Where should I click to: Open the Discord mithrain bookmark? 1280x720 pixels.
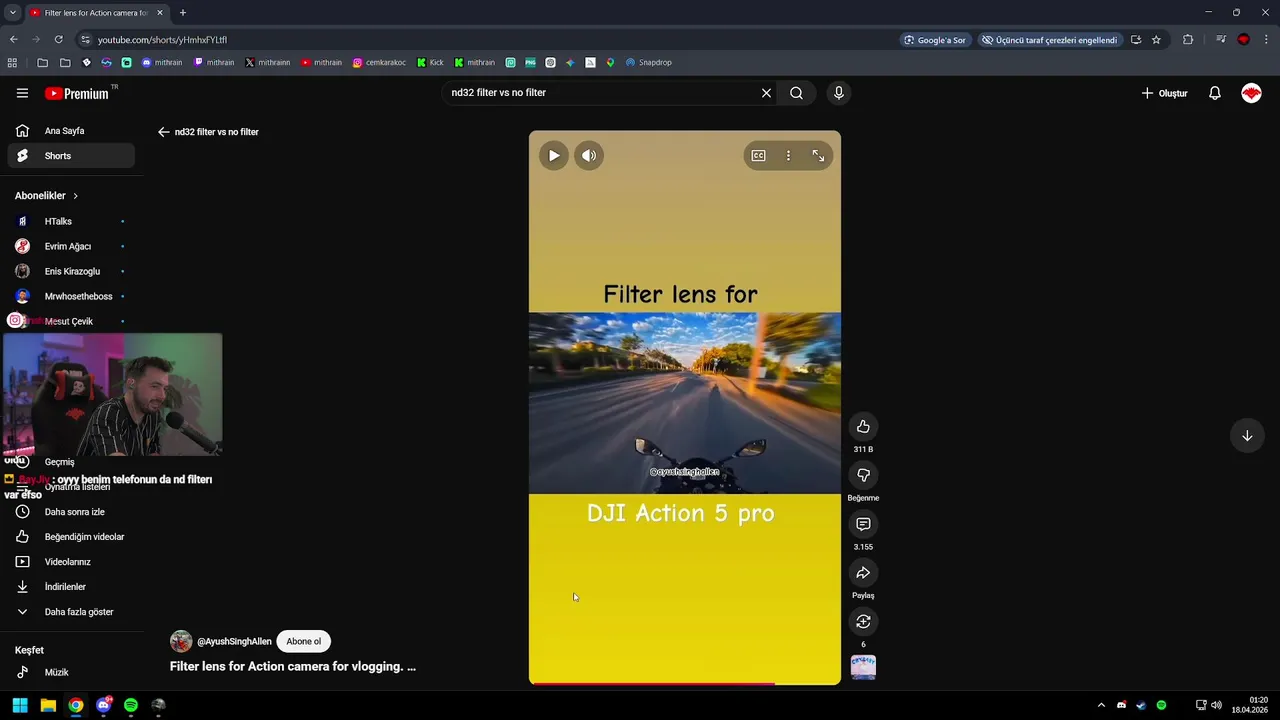click(x=162, y=62)
